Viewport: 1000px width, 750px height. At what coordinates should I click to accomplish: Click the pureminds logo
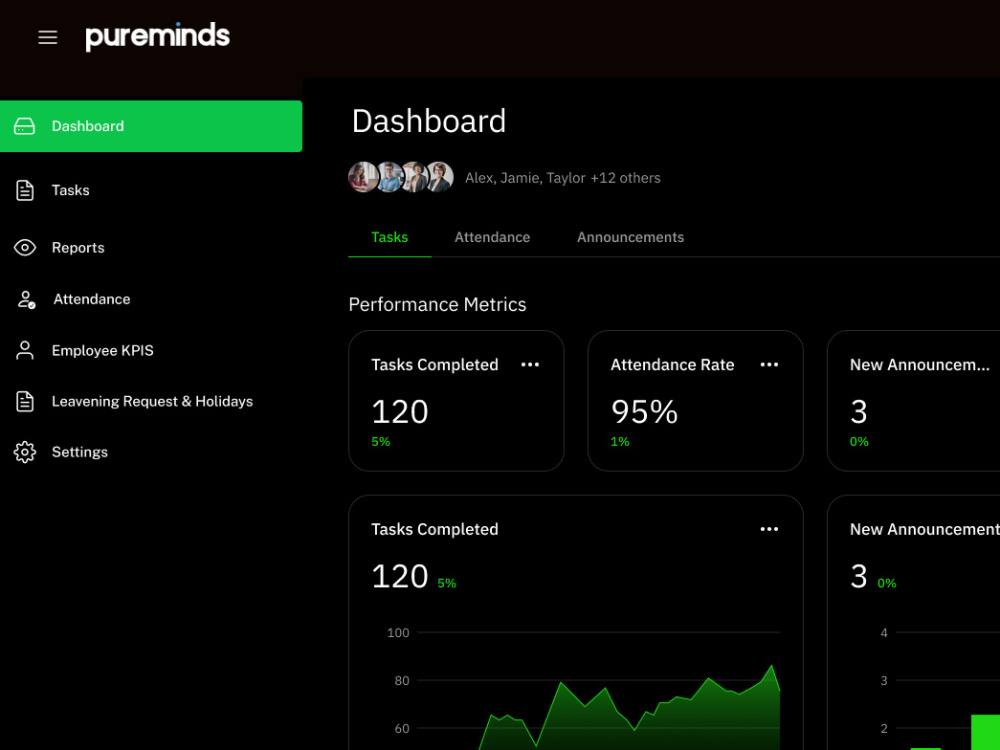coord(158,36)
